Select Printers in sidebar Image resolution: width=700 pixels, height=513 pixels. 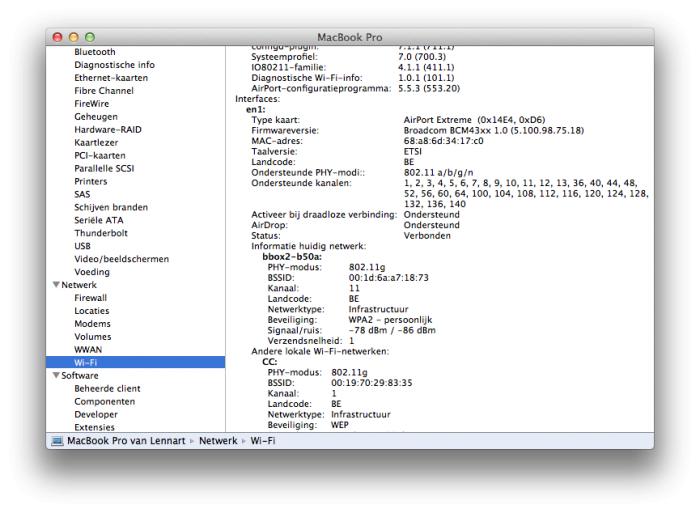[x=91, y=181]
